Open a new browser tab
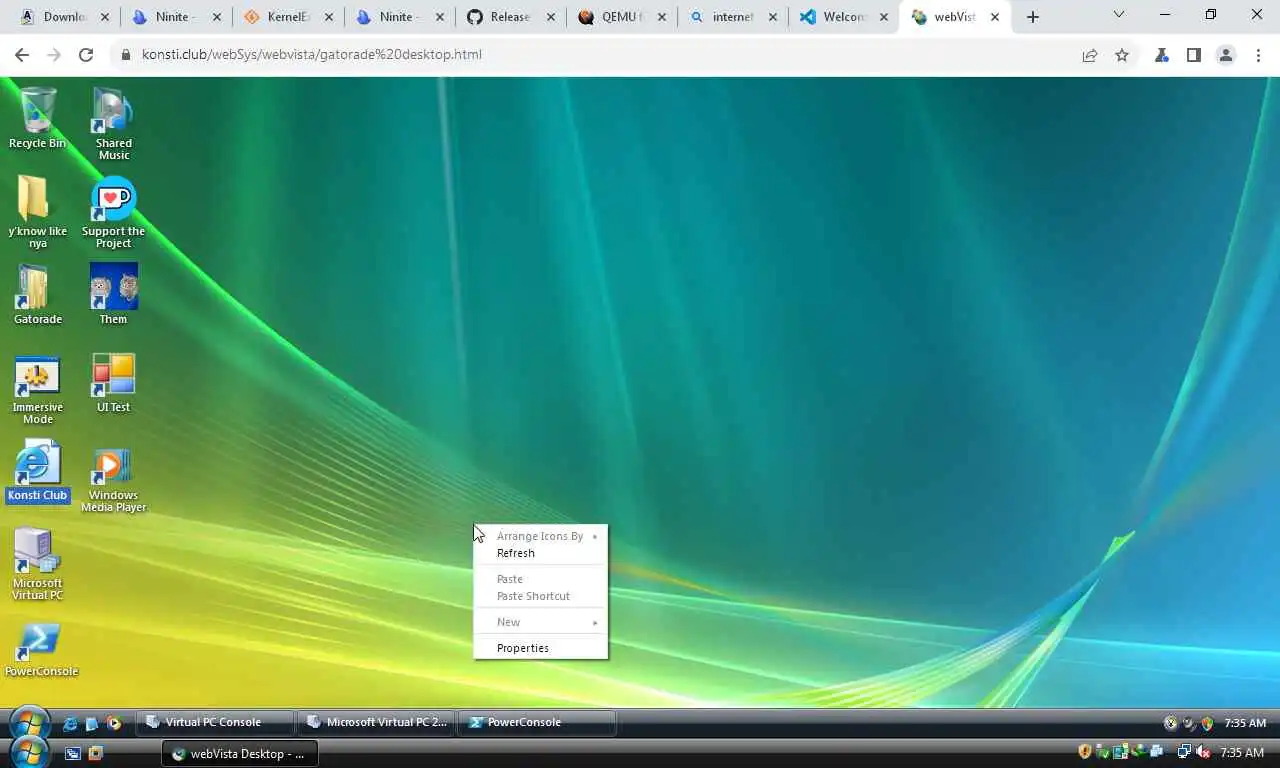1280x768 pixels. click(x=1033, y=17)
